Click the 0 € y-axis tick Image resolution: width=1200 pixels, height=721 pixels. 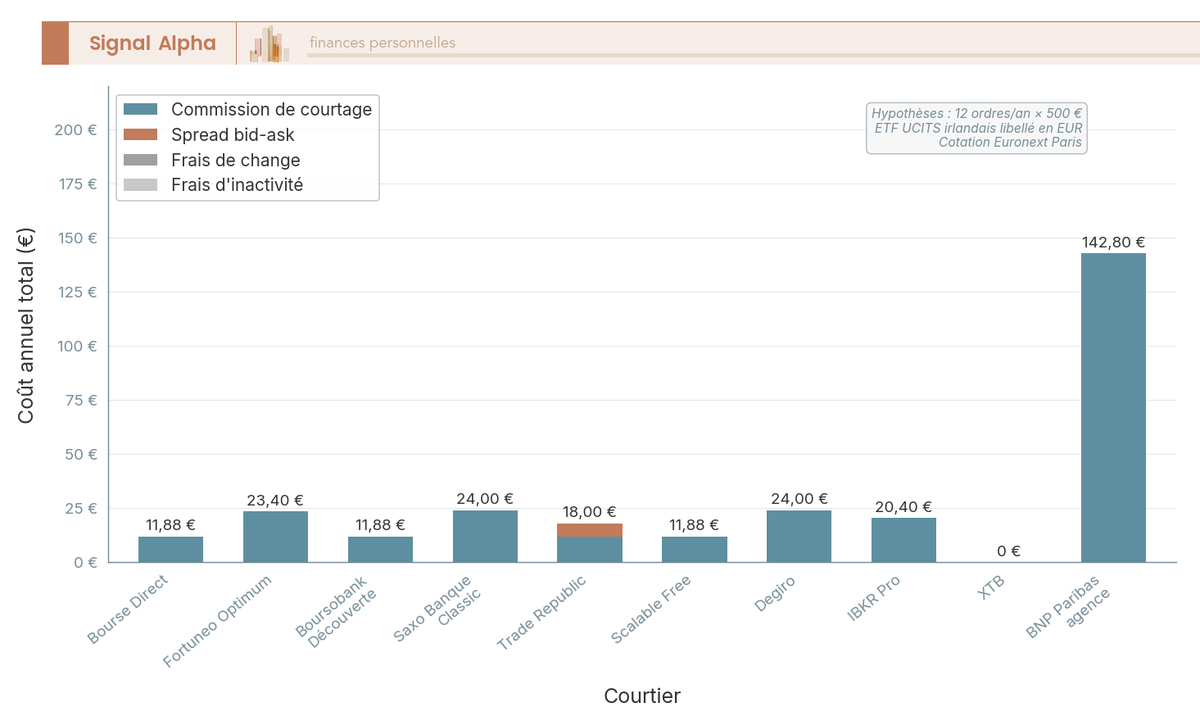click(x=86, y=562)
